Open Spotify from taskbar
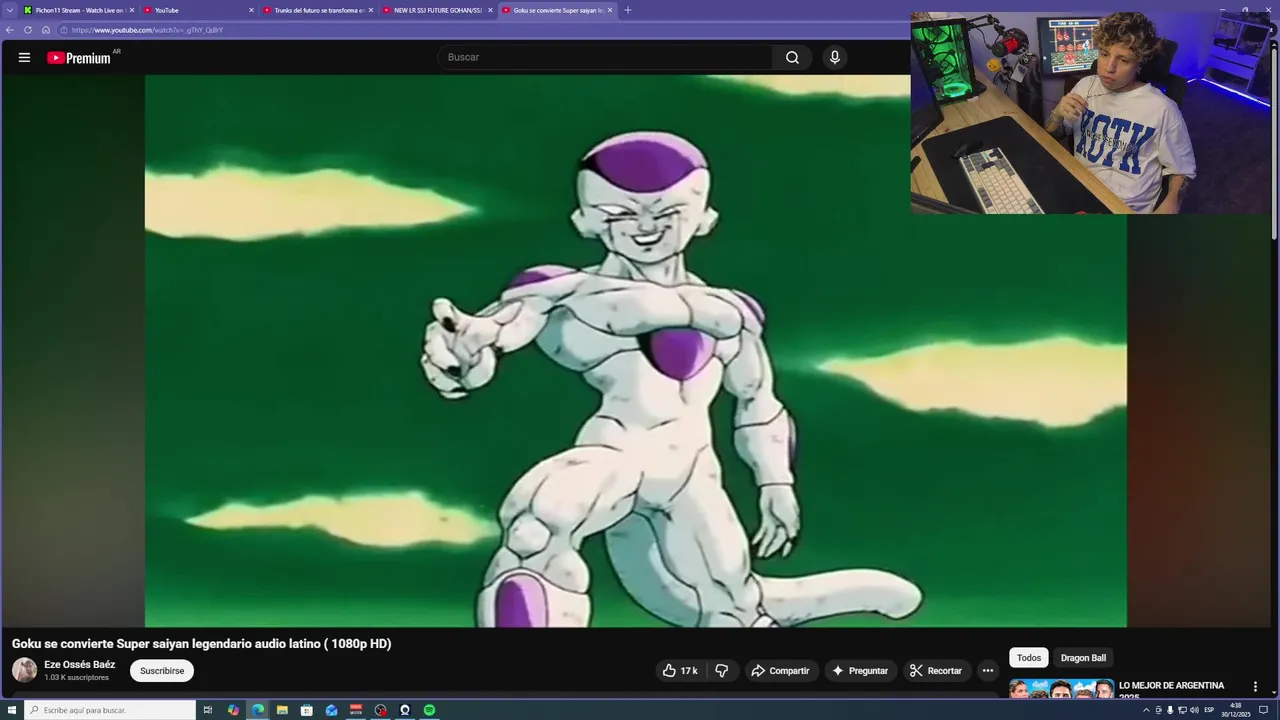Screen dimensions: 1280x720 point(429,710)
